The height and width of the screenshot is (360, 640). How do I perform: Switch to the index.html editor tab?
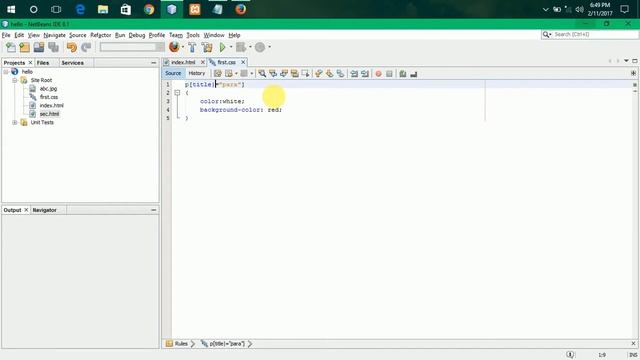pyautogui.click(x=183, y=62)
